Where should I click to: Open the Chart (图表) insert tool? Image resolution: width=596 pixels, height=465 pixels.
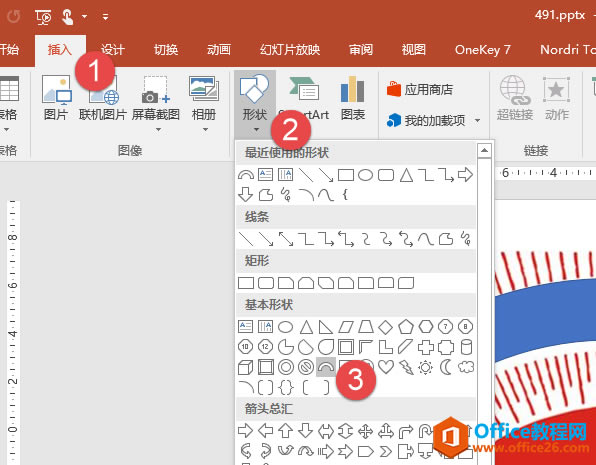point(353,98)
